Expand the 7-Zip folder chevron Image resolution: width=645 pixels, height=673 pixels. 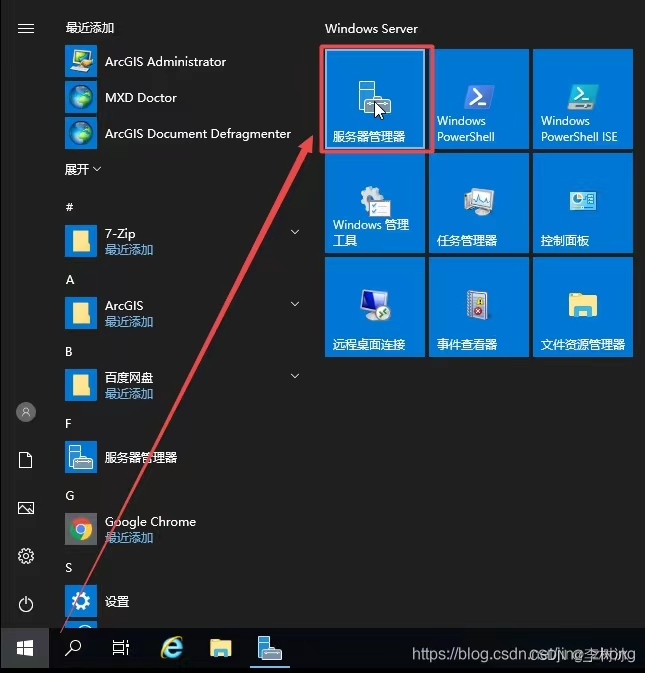295,232
